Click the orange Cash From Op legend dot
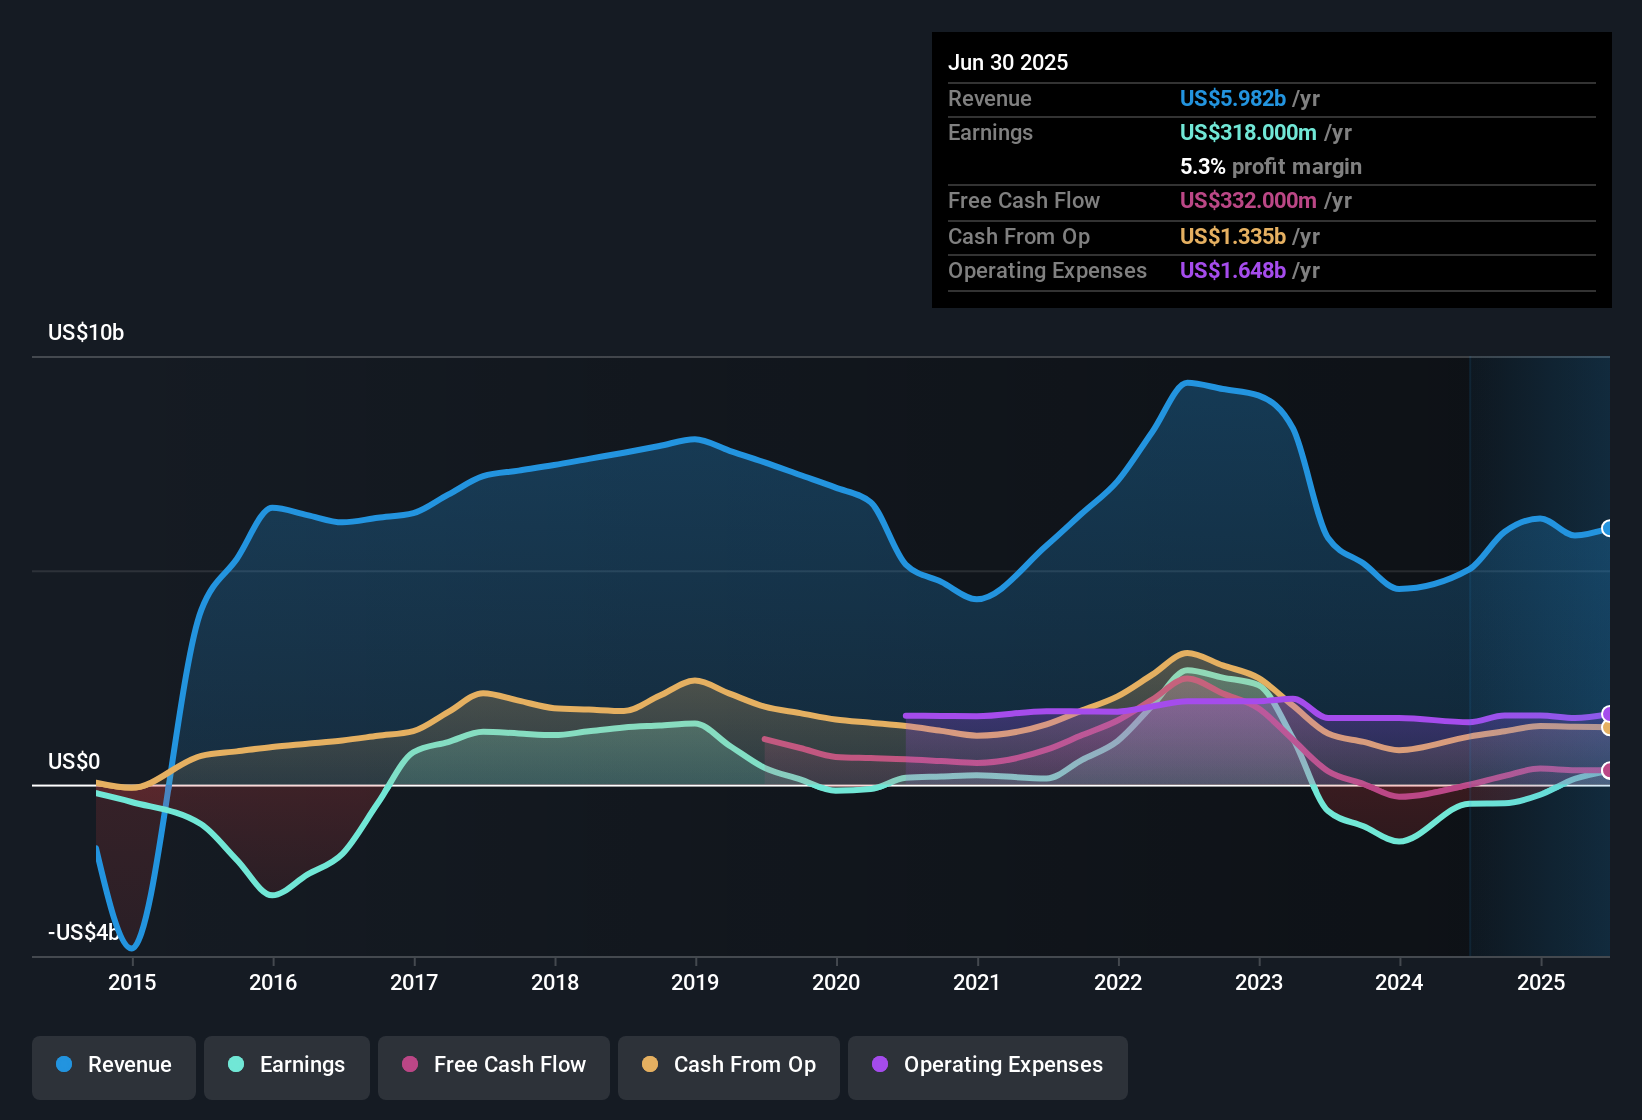1642x1120 pixels. pos(650,1065)
